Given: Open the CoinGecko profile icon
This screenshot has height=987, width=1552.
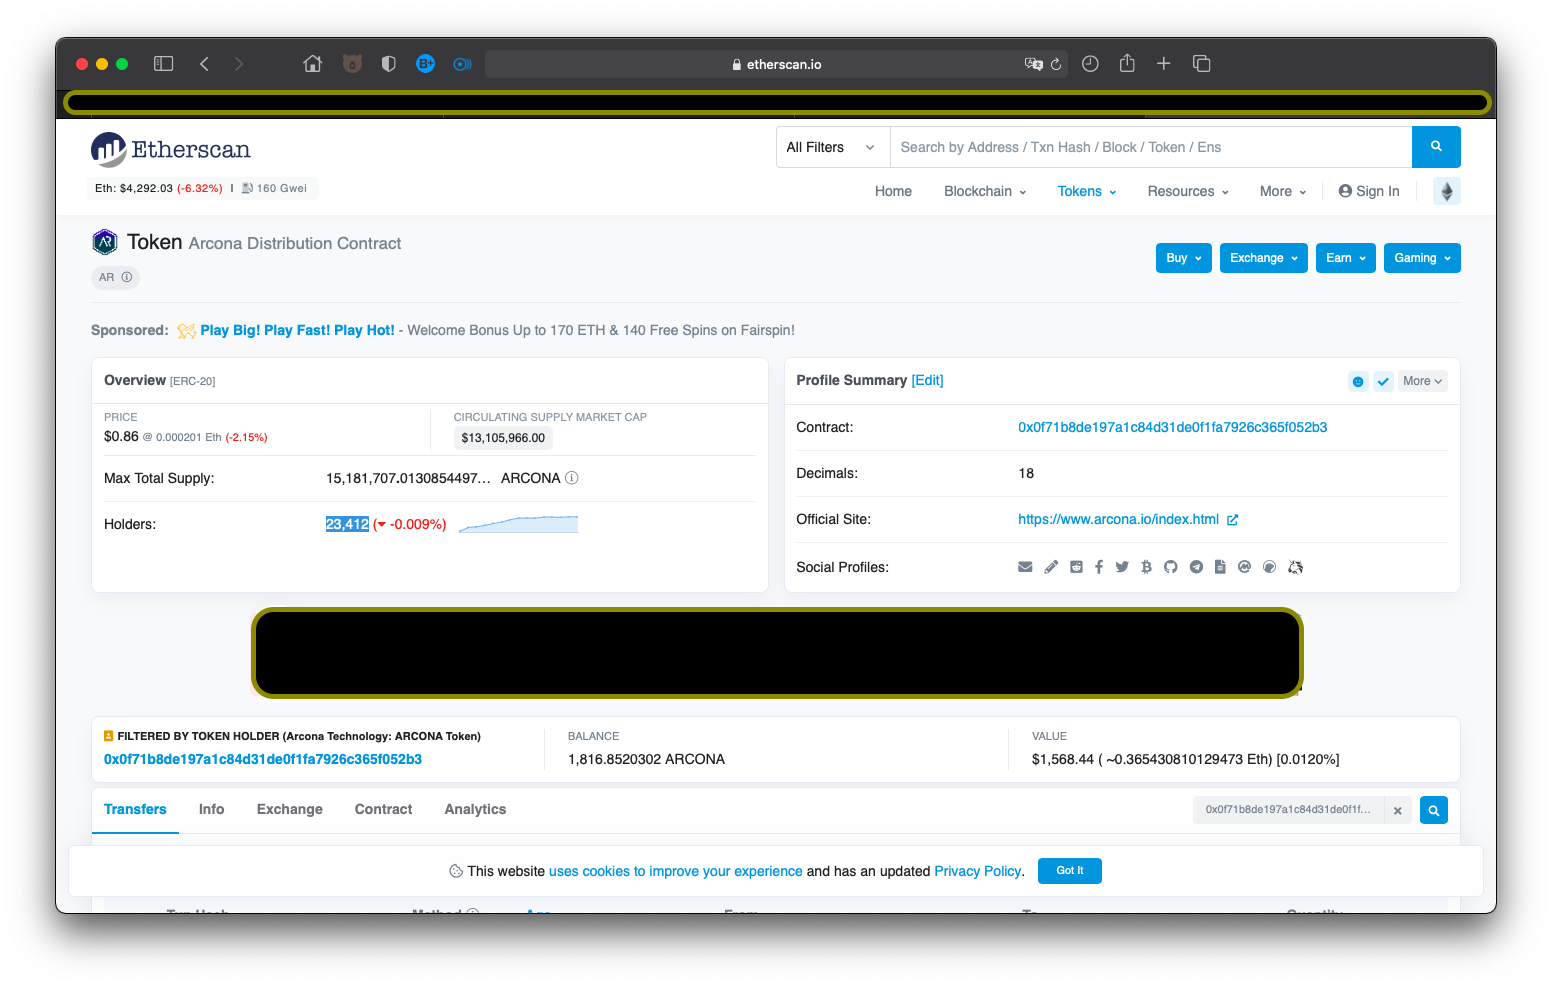Looking at the screenshot, I should (1270, 567).
